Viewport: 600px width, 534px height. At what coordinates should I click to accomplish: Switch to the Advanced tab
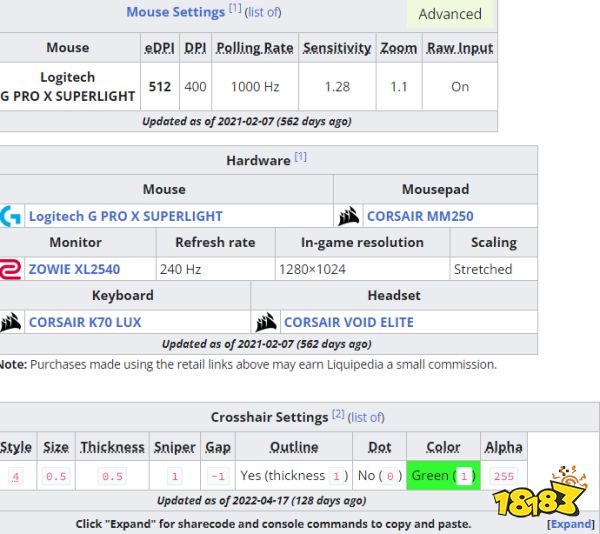(x=449, y=14)
